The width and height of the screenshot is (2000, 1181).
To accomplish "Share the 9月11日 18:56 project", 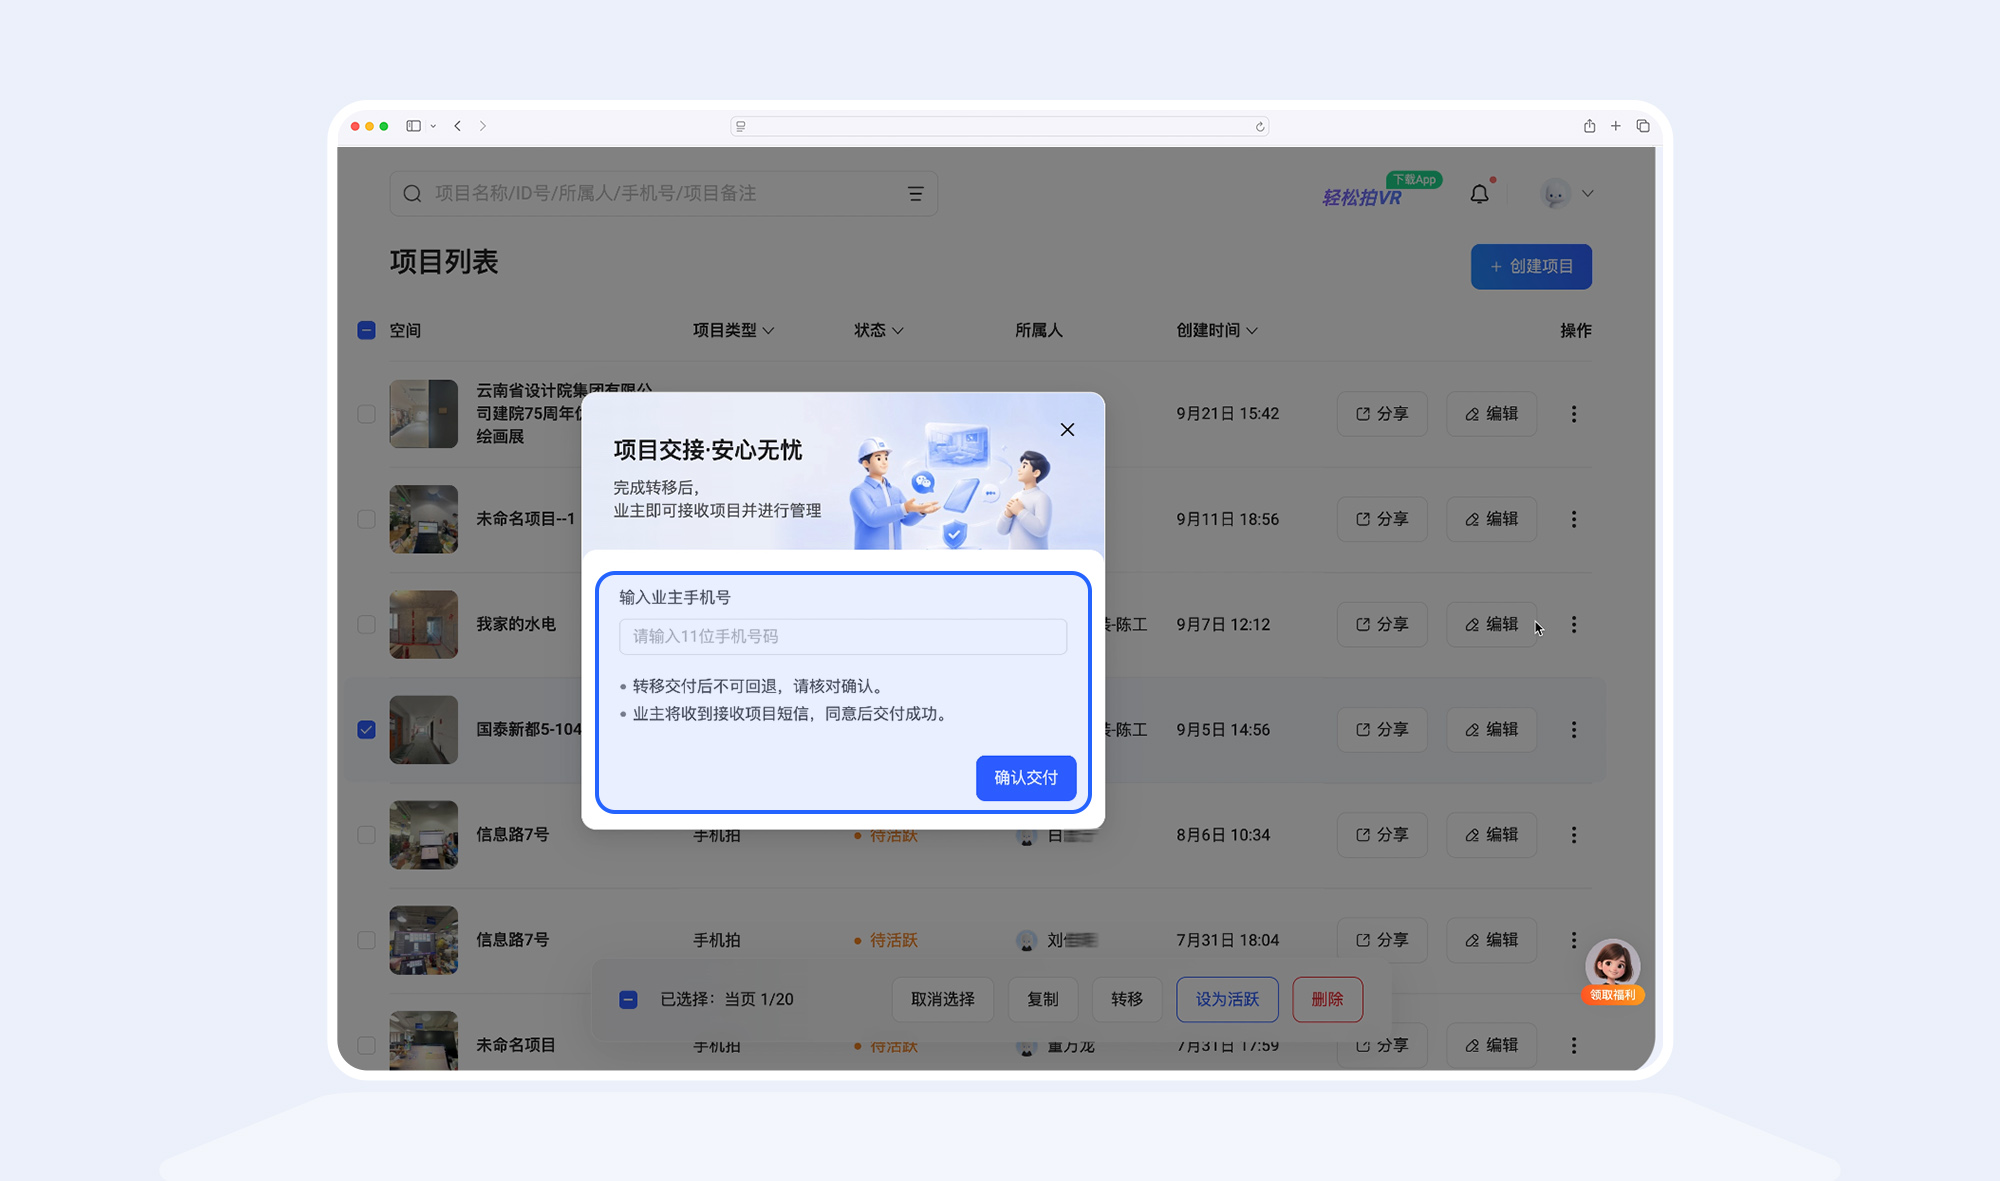I will coord(1382,519).
